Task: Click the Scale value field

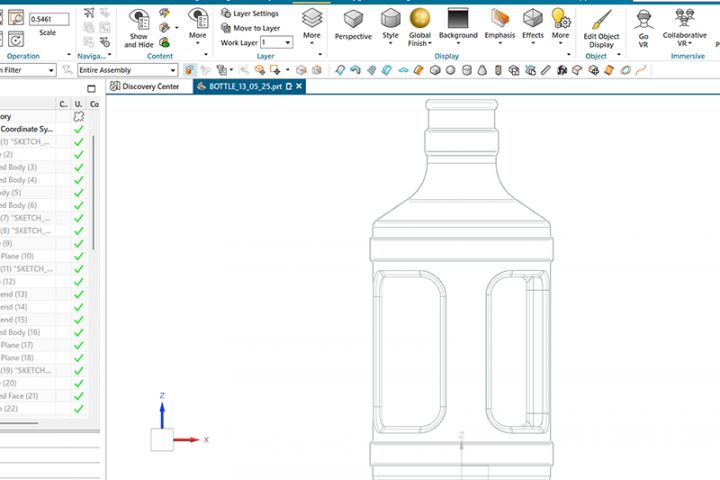Action: pos(49,19)
